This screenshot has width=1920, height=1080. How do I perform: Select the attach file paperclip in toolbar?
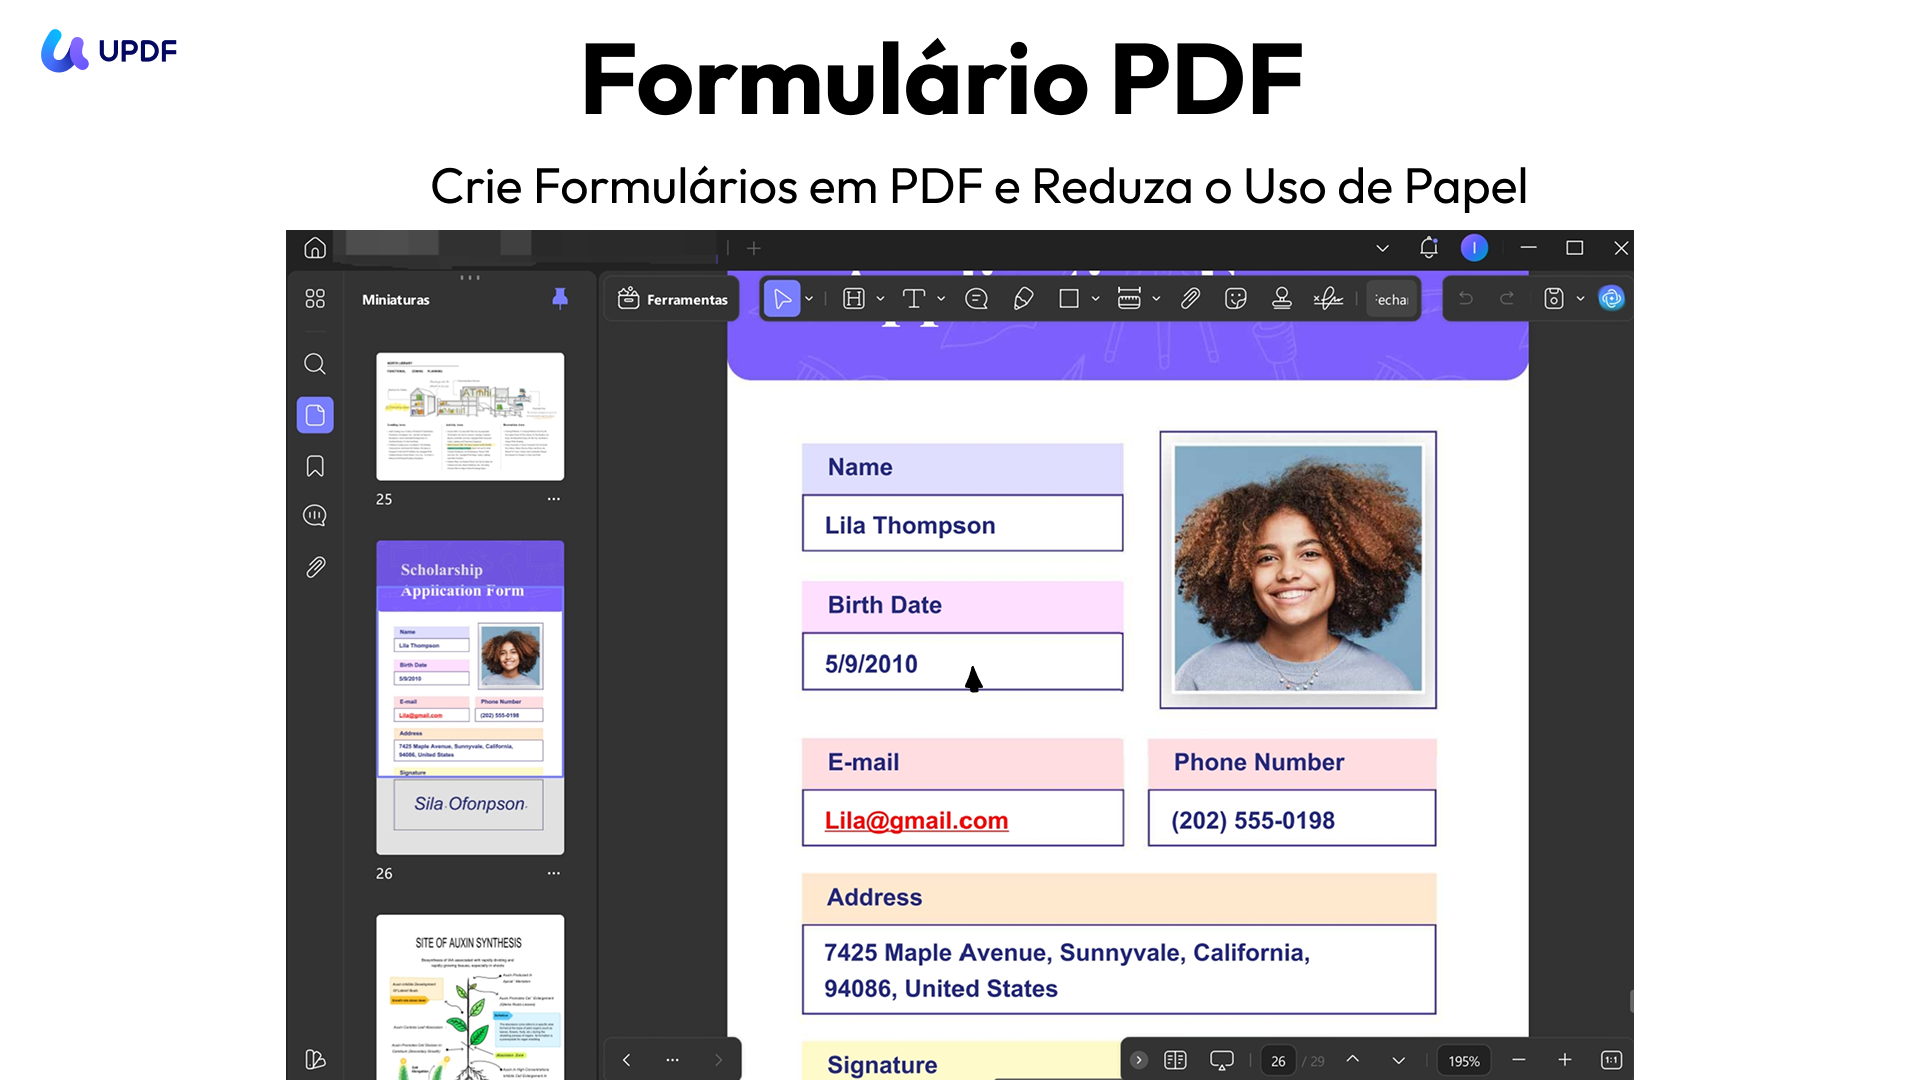[x=1190, y=299]
